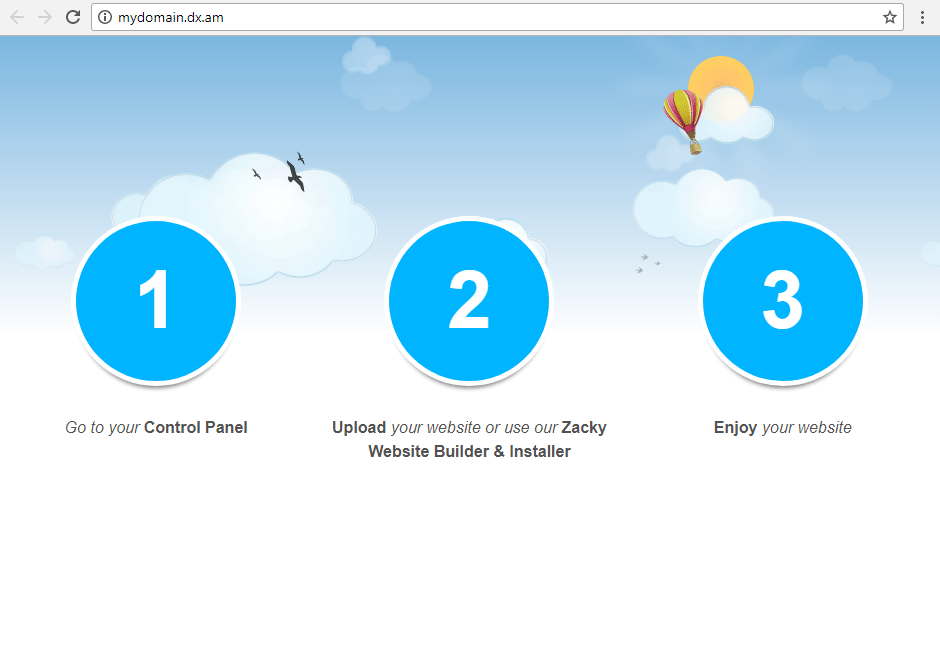Click the blue circle numbered 1

(156, 300)
